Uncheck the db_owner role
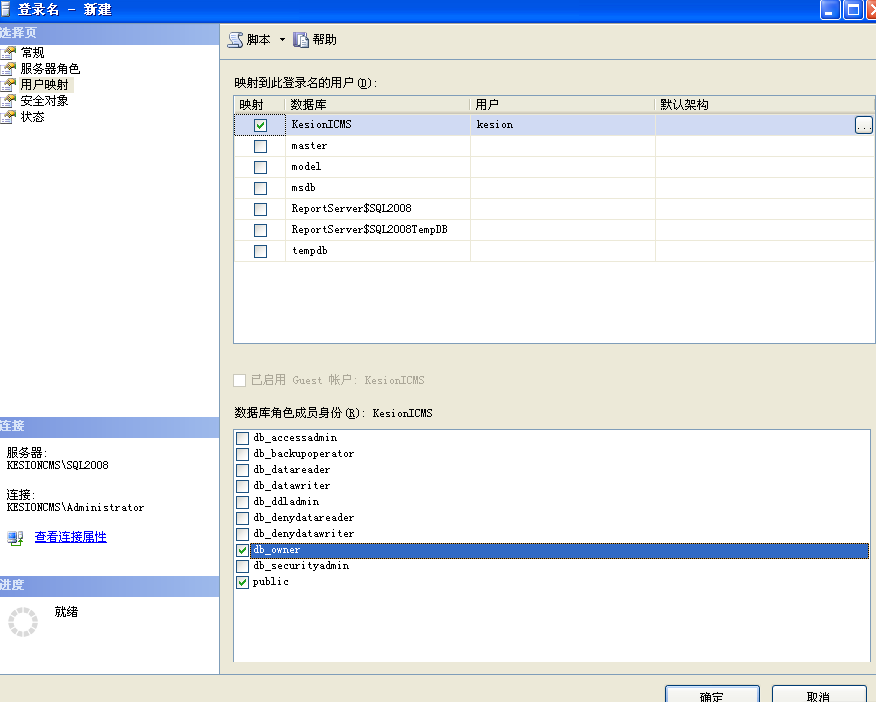876x702 pixels. tap(241, 549)
